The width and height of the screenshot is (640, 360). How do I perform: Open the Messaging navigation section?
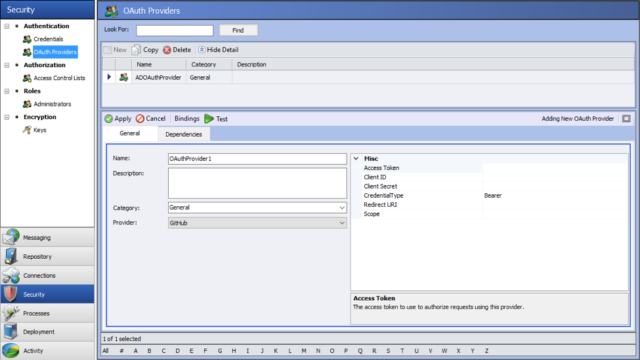pos(47,238)
